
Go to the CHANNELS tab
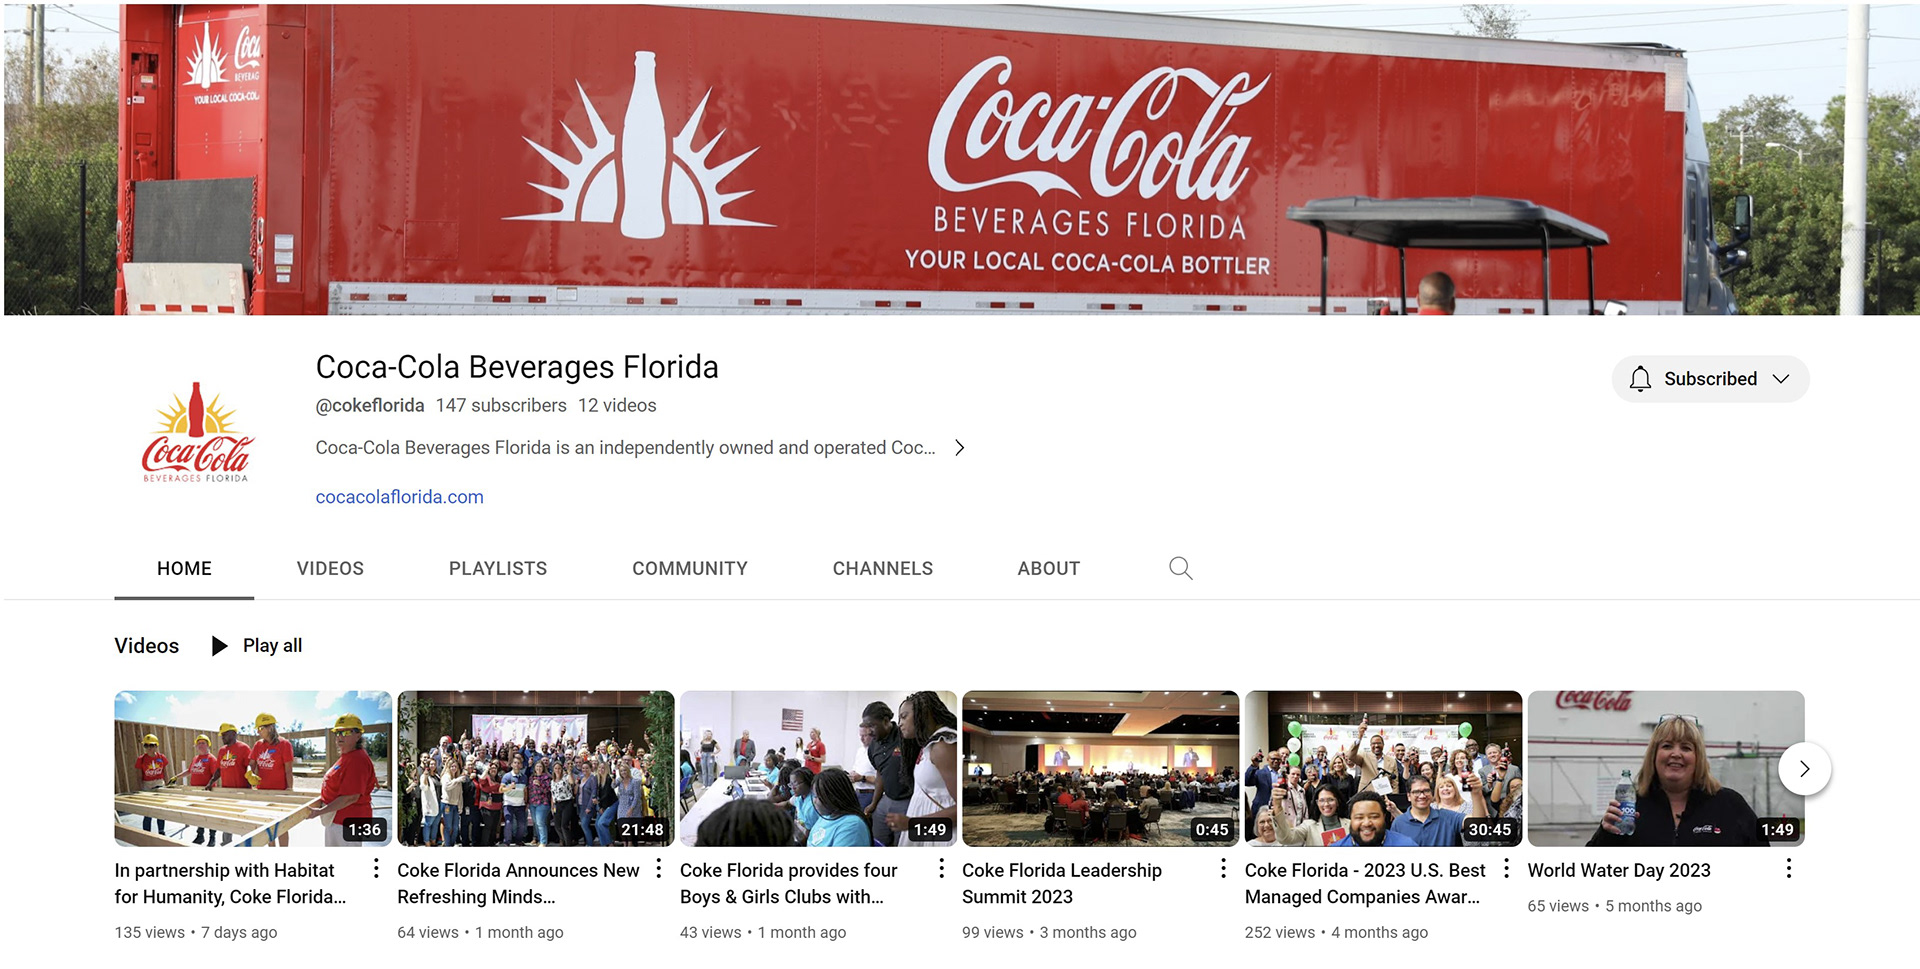883,568
